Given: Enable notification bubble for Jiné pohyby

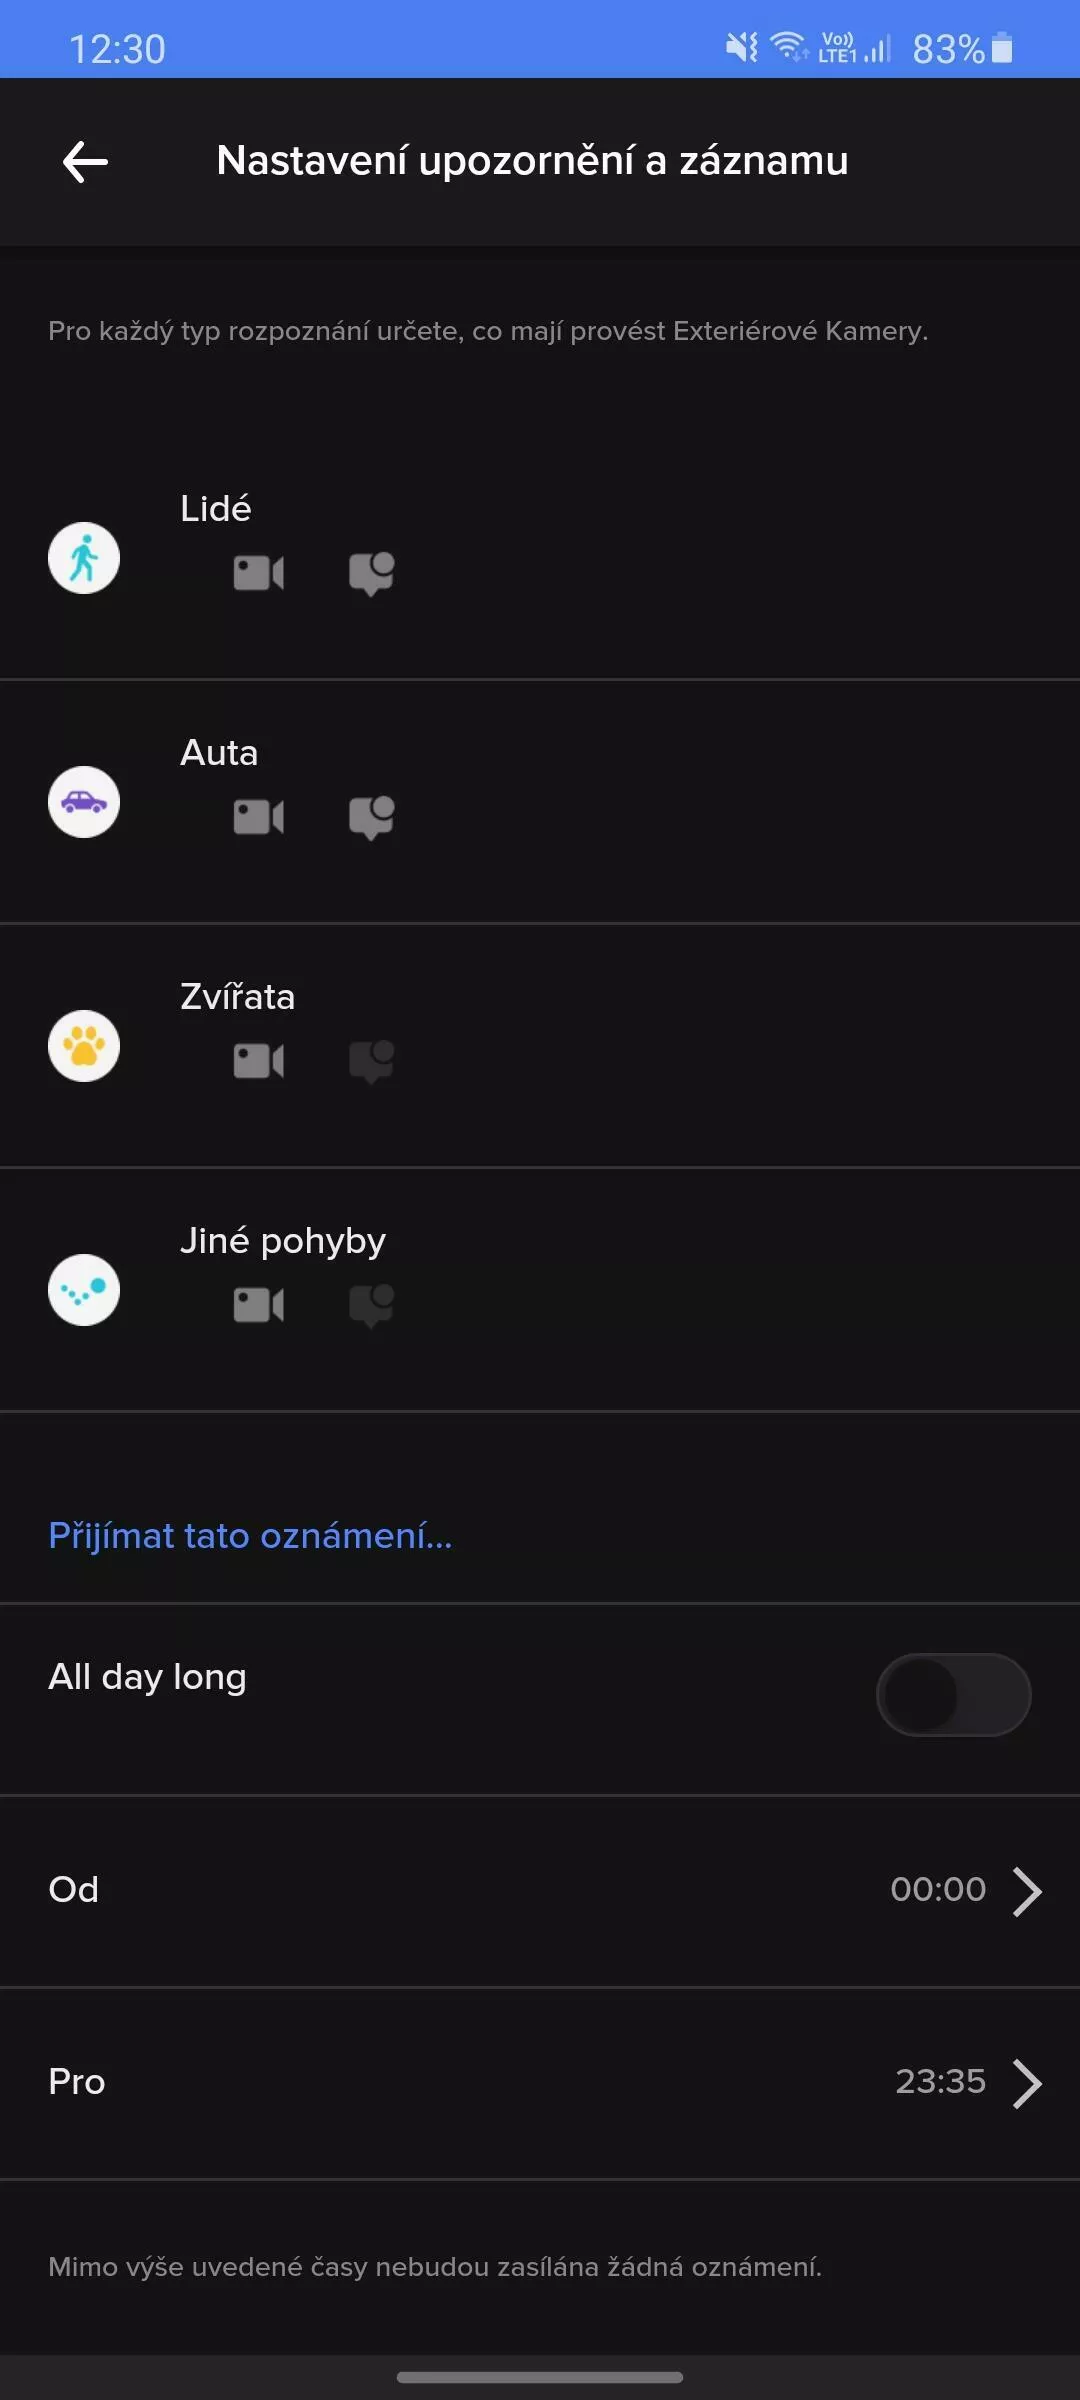Looking at the screenshot, I should tap(371, 1306).
